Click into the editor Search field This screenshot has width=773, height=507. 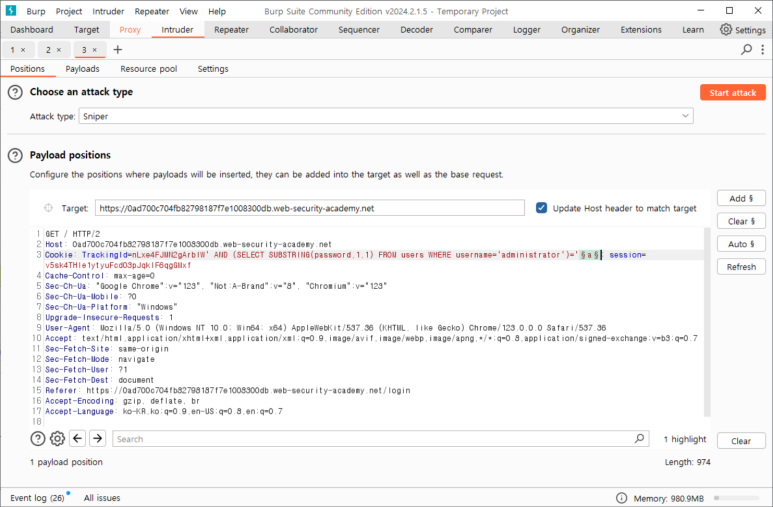(x=380, y=438)
